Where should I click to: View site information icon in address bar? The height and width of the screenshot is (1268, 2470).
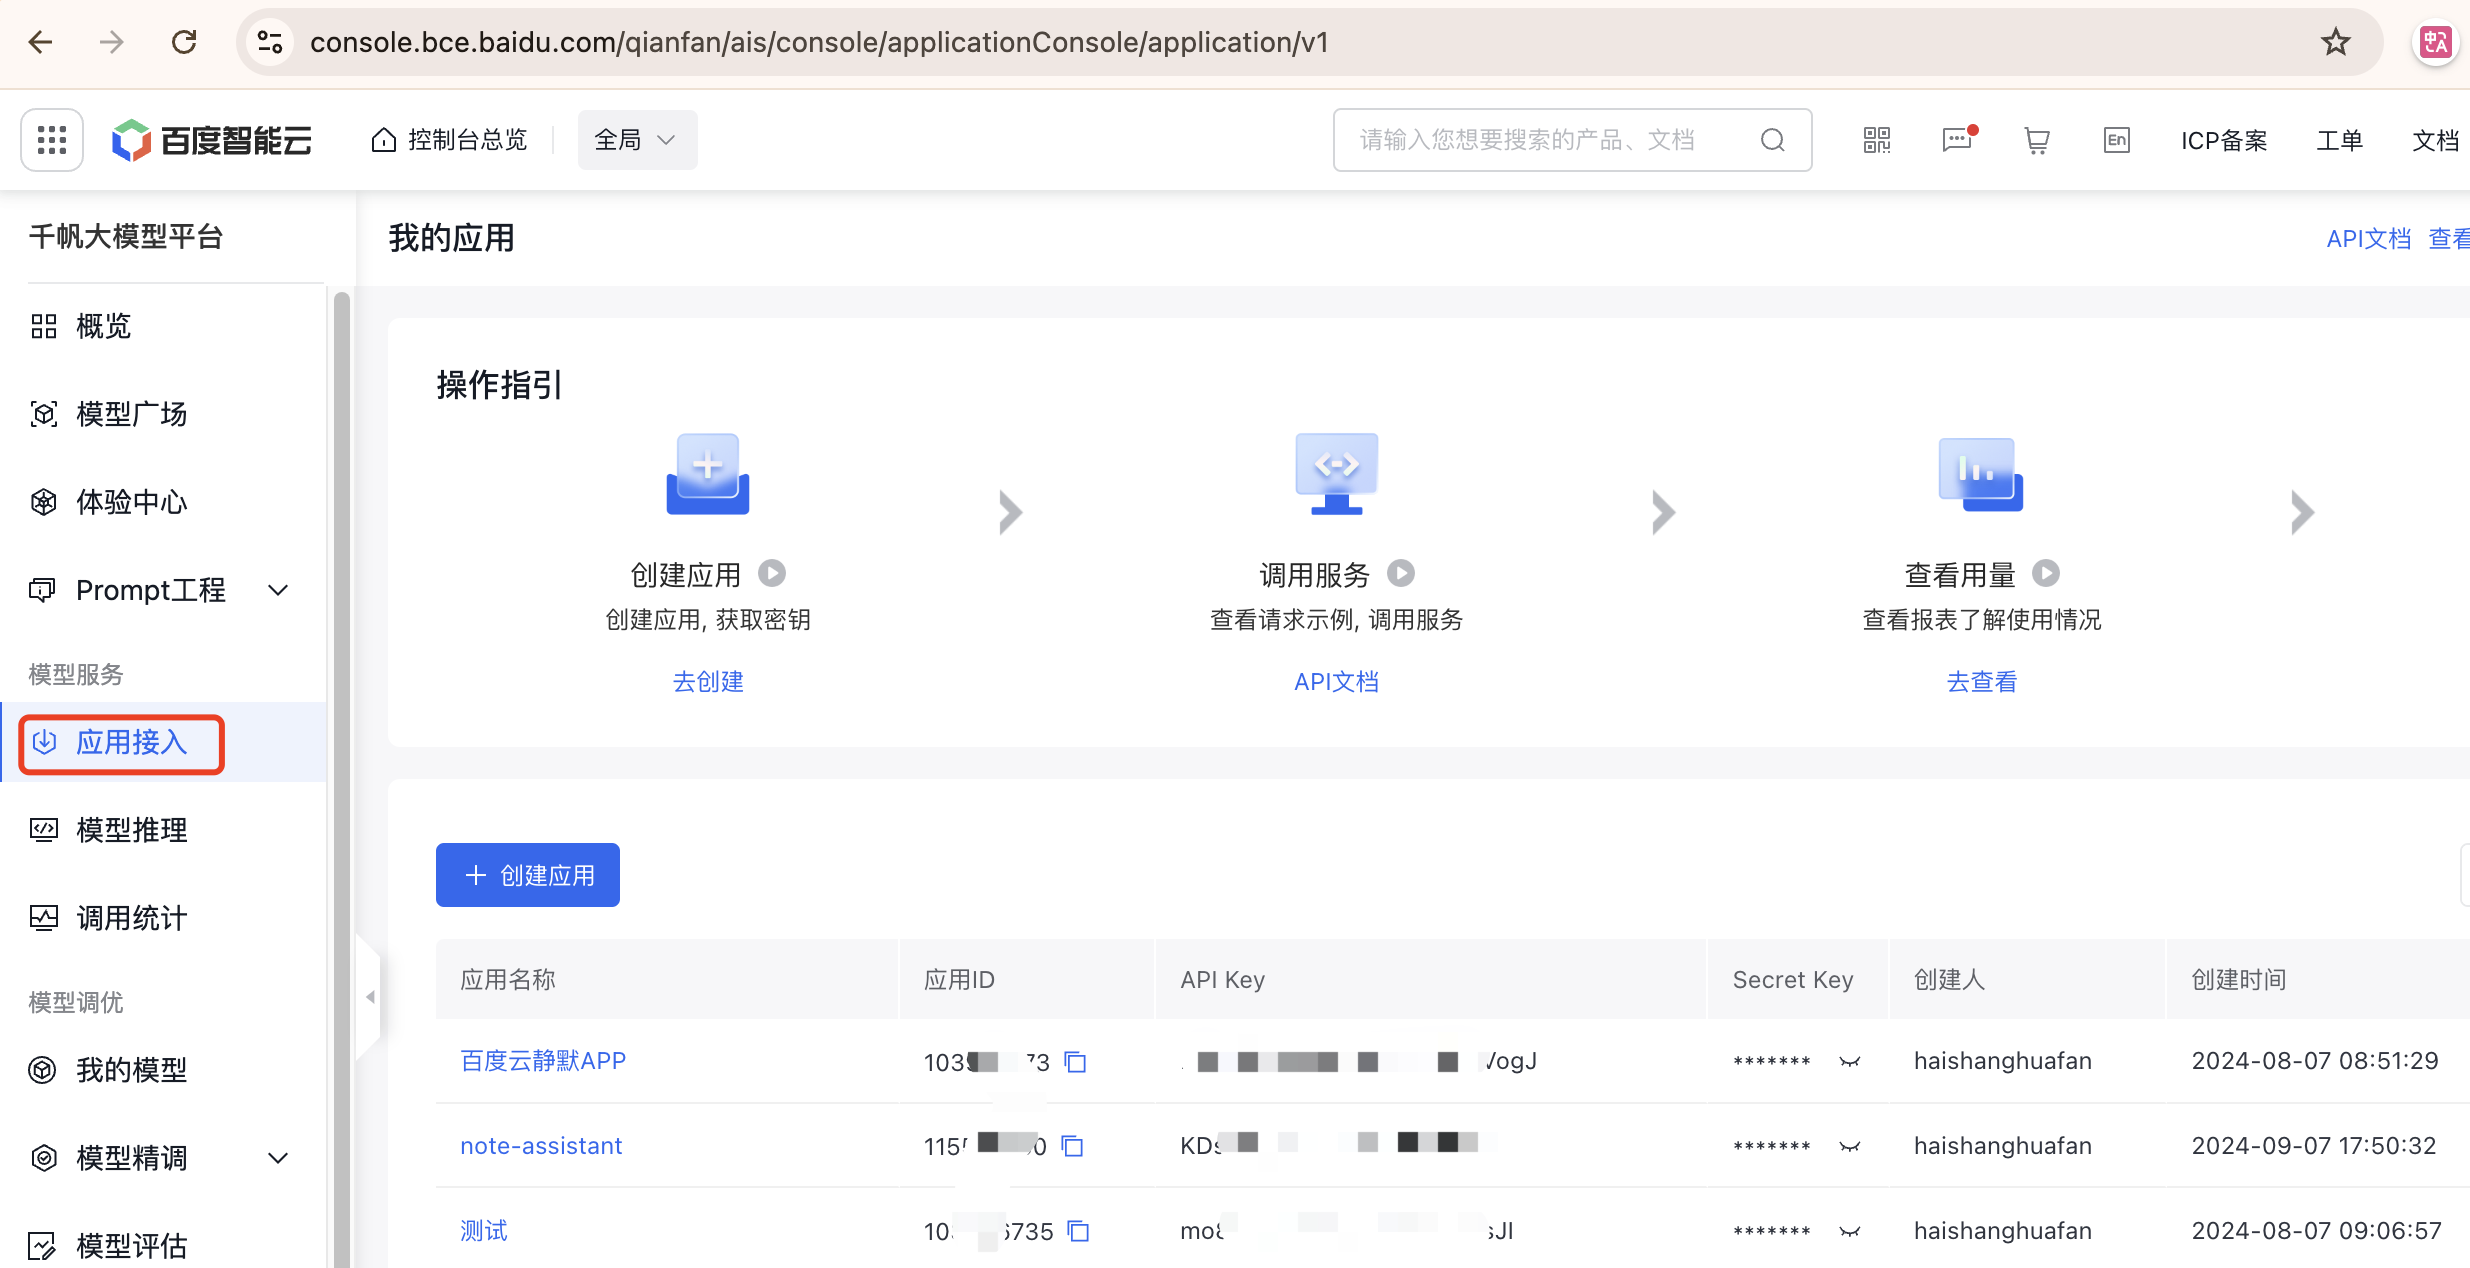click(x=270, y=42)
